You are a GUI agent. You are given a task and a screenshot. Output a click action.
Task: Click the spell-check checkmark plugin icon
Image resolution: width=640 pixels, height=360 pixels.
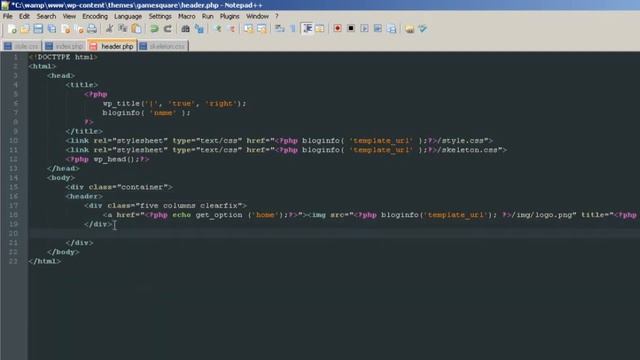[423, 29]
